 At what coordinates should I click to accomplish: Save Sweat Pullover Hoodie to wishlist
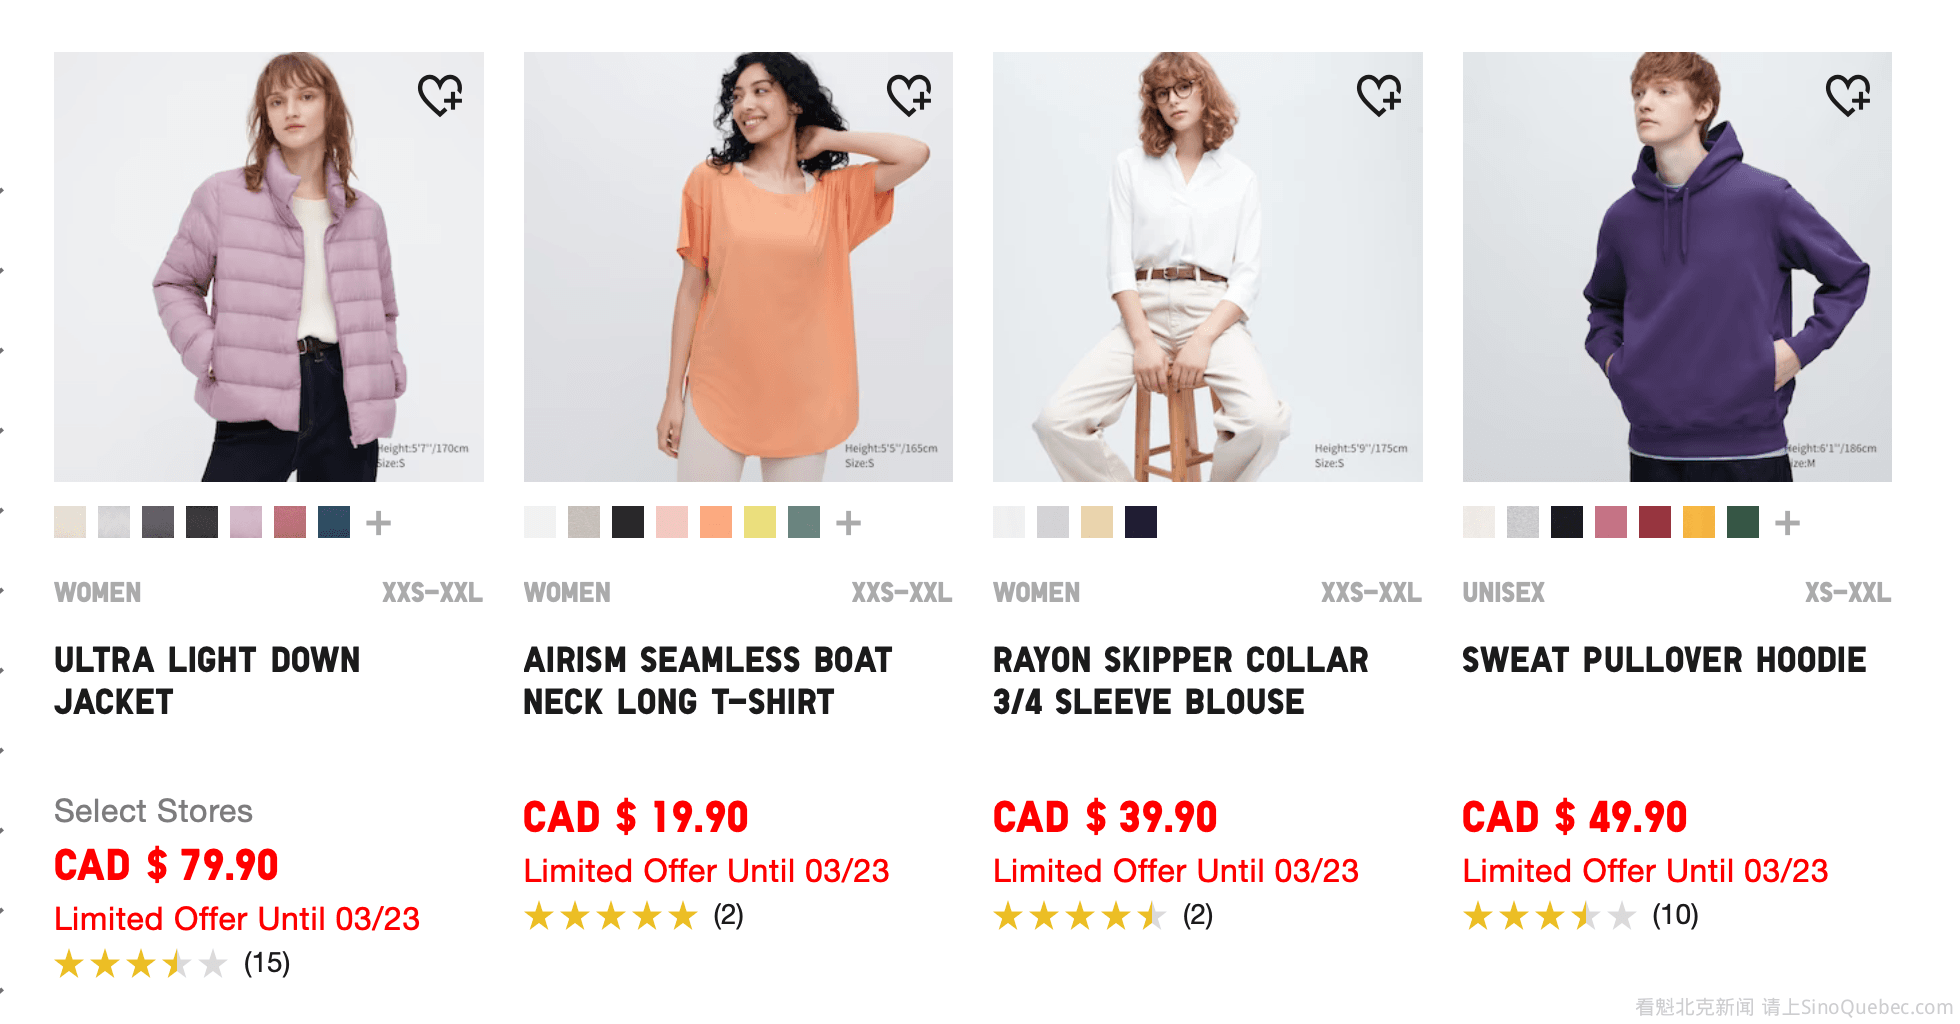click(1848, 95)
